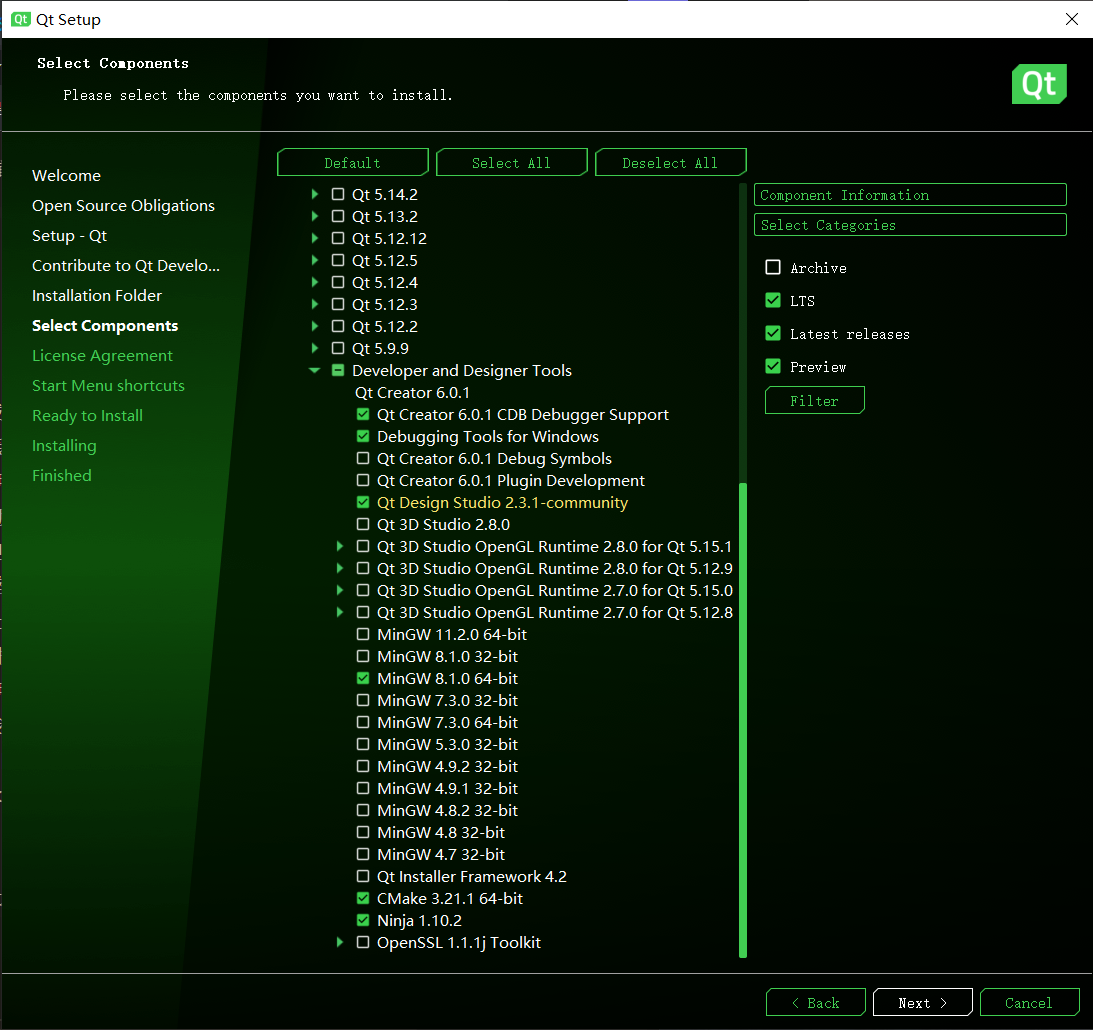Click the green Qt logo in header
The height and width of the screenshot is (1030, 1093).
1039,84
